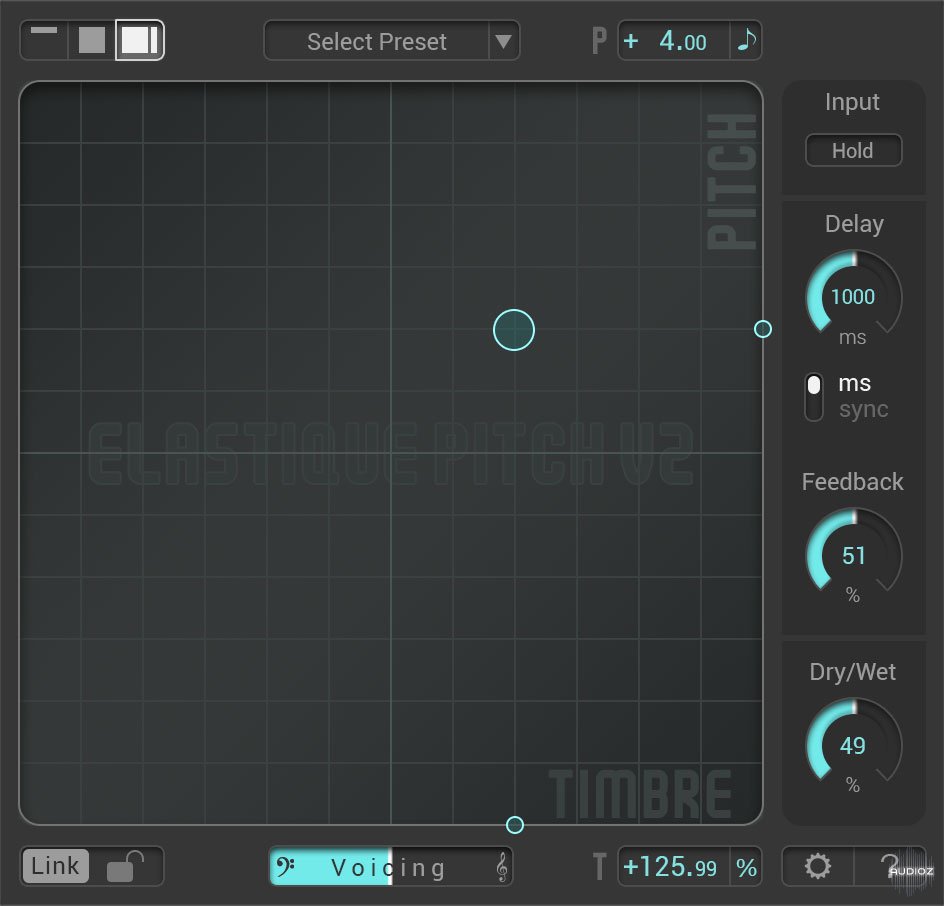Open settings with the gear icon
Image resolution: width=944 pixels, height=906 pixels.
(x=817, y=867)
